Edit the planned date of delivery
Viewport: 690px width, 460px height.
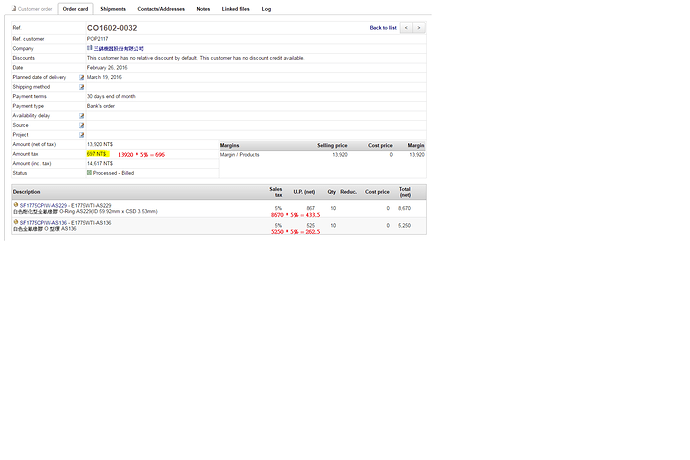pyautogui.click(x=82, y=77)
